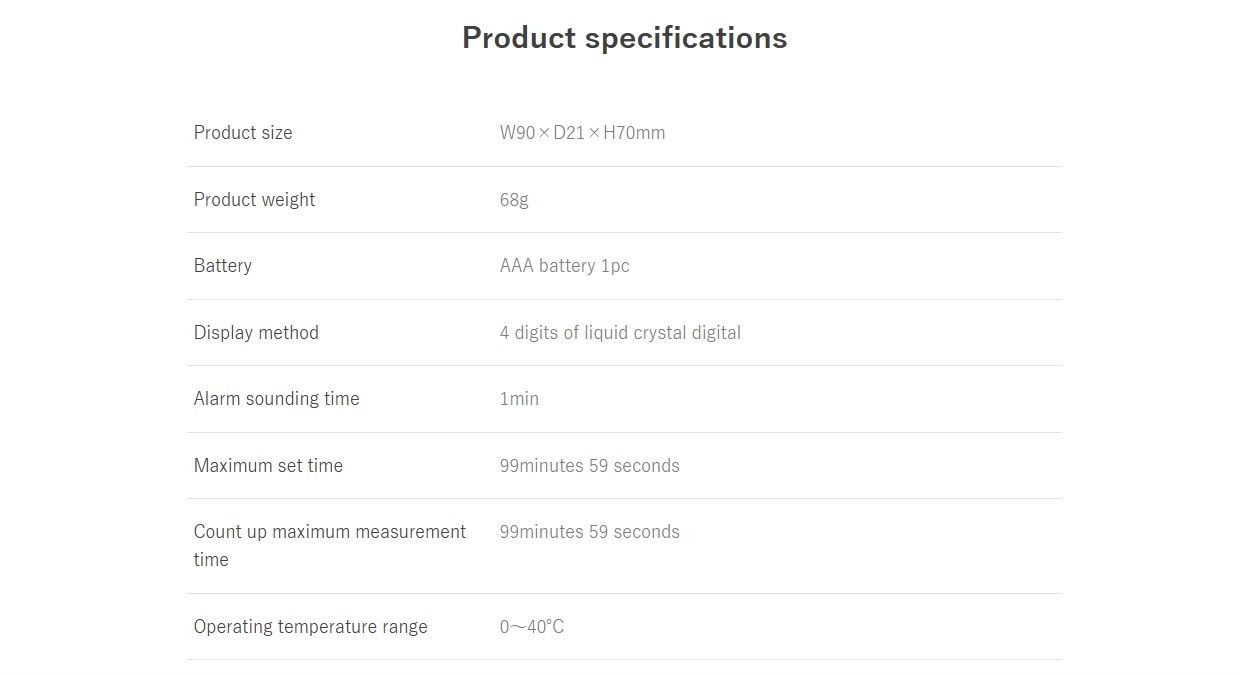The width and height of the screenshot is (1243, 675).
Task: Select the "Product weight" row label
Action: click(x=254, y=200)
